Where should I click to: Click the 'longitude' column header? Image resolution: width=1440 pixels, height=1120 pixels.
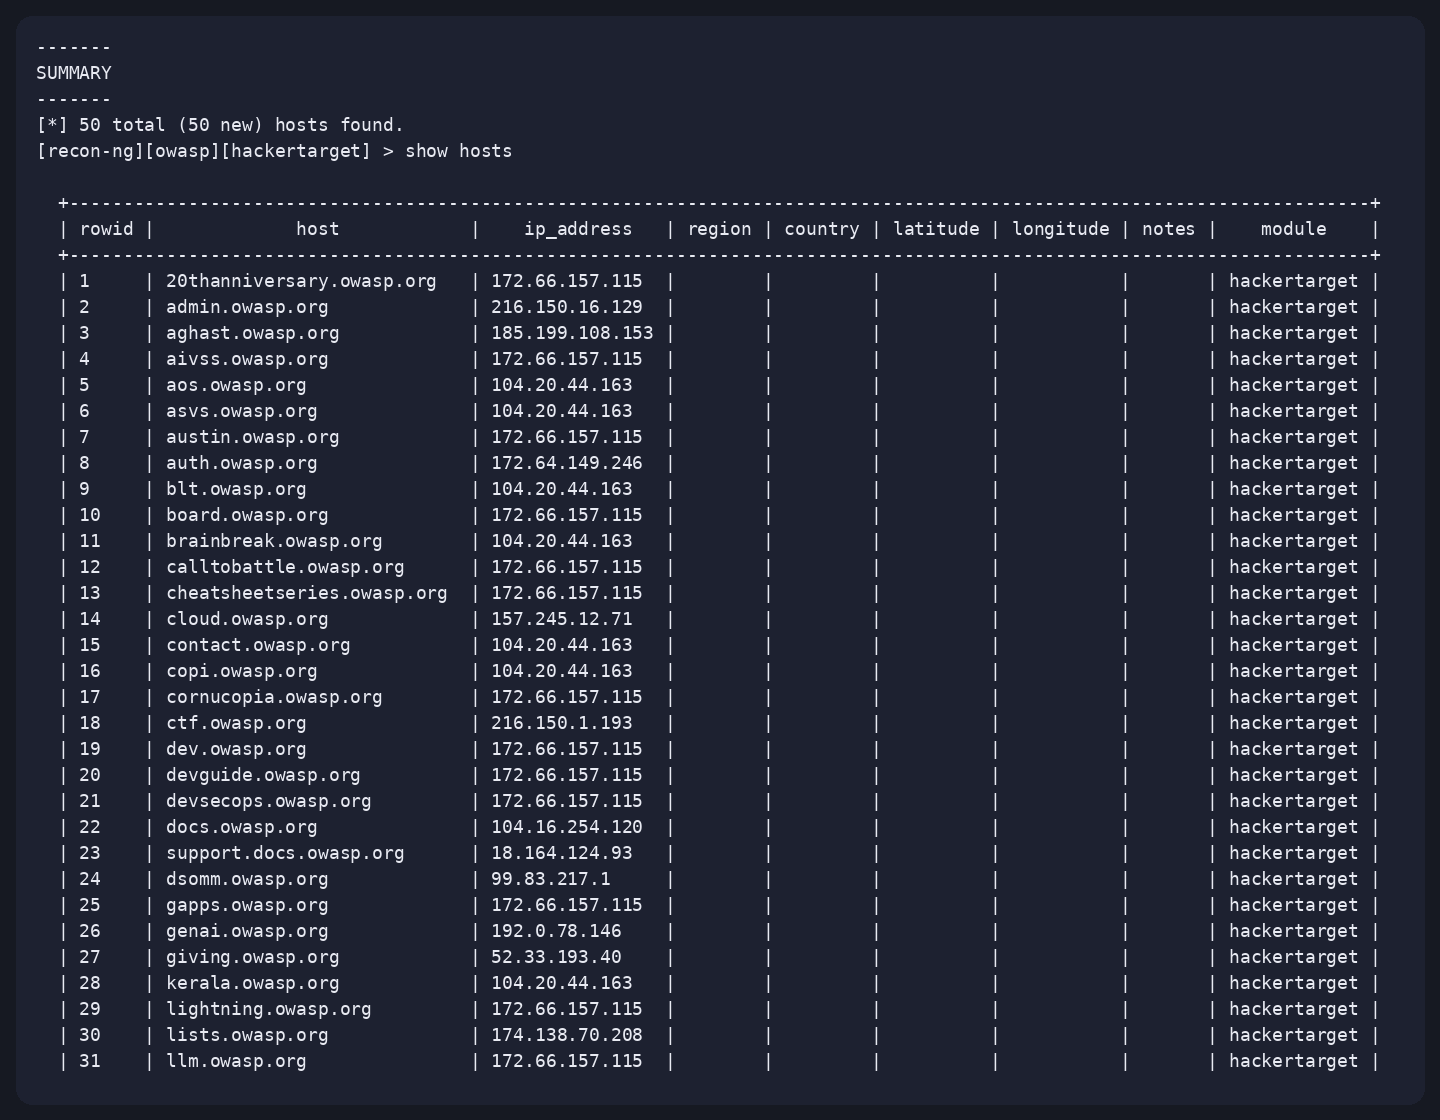click(x=1061, y=229)
